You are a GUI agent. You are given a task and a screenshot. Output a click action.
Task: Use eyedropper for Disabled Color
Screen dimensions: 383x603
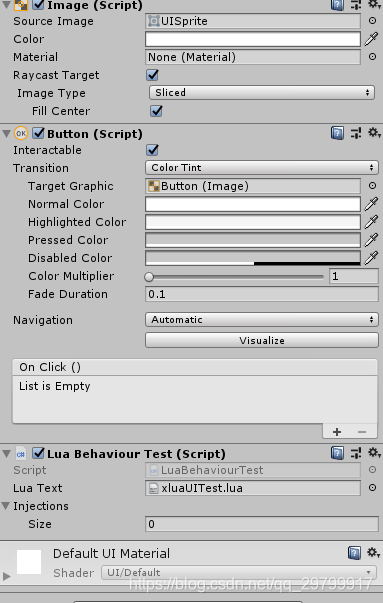[371, 258]
